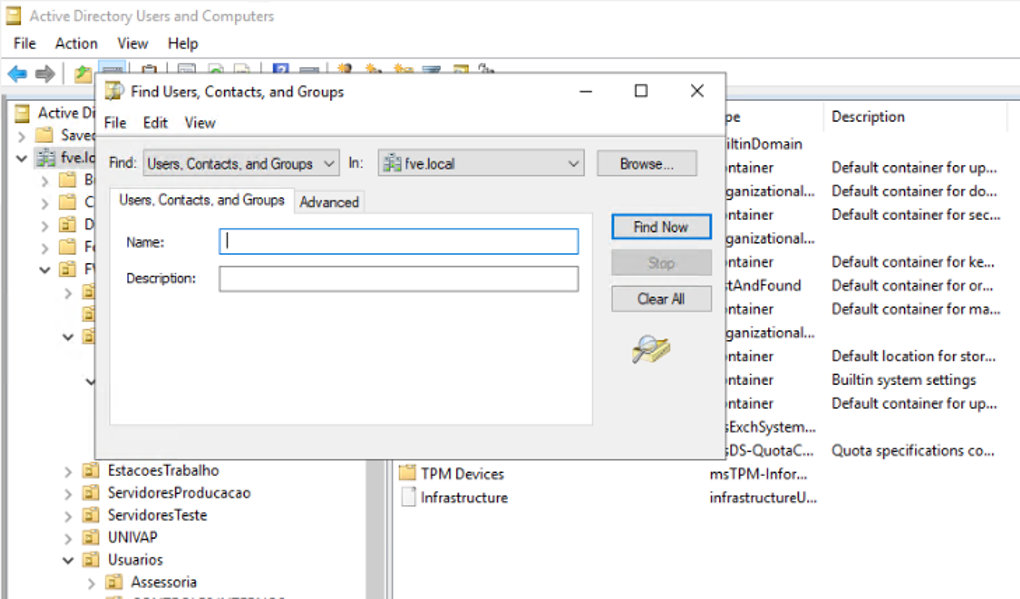Image resolution: width=1020 pixels, height=599 pixels.
Task: Focus the Name input field
Action: point(399,241)
